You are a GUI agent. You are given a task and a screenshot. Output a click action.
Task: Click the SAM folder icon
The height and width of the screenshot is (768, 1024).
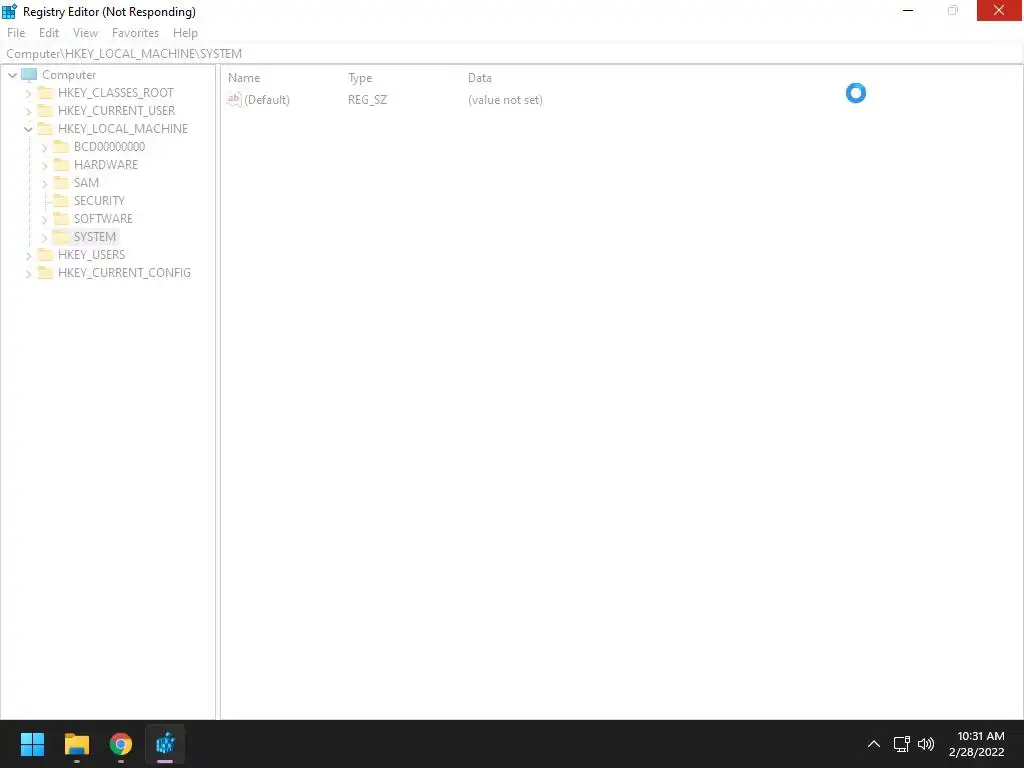coord(61,182)
